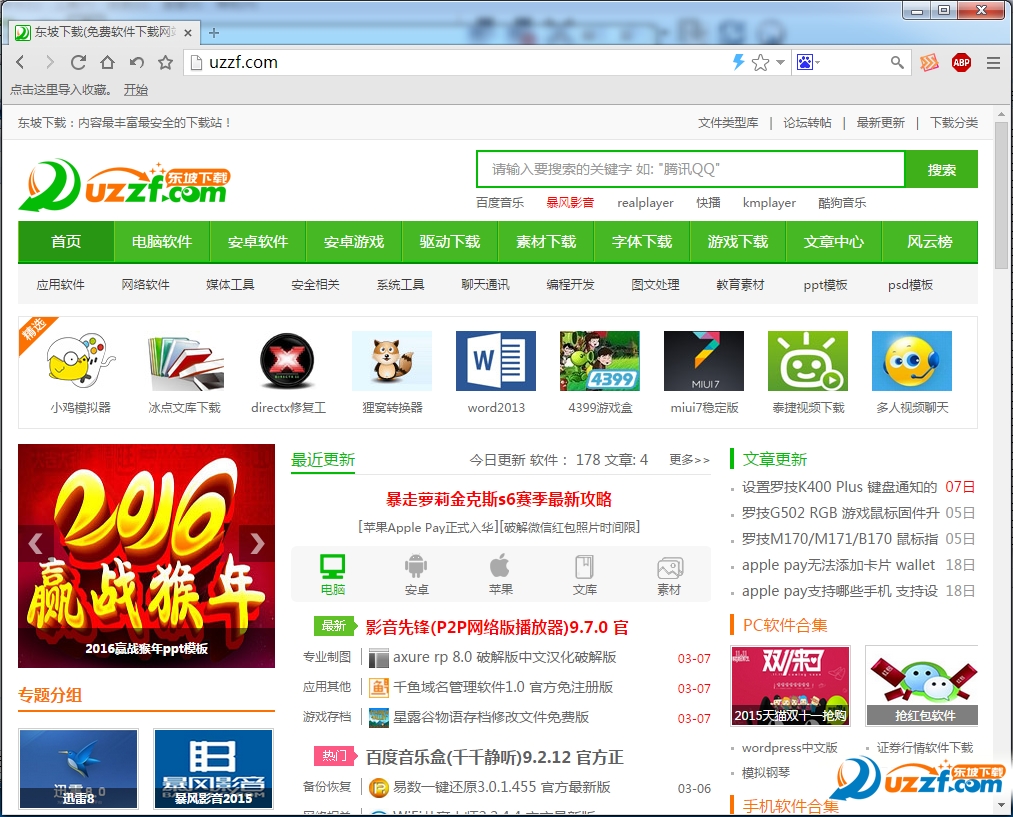Image resolution: width=1013 pixels, height=817 pixels.
Task: Click the magnifier search icon in toolbar
Action: point(897,62)
